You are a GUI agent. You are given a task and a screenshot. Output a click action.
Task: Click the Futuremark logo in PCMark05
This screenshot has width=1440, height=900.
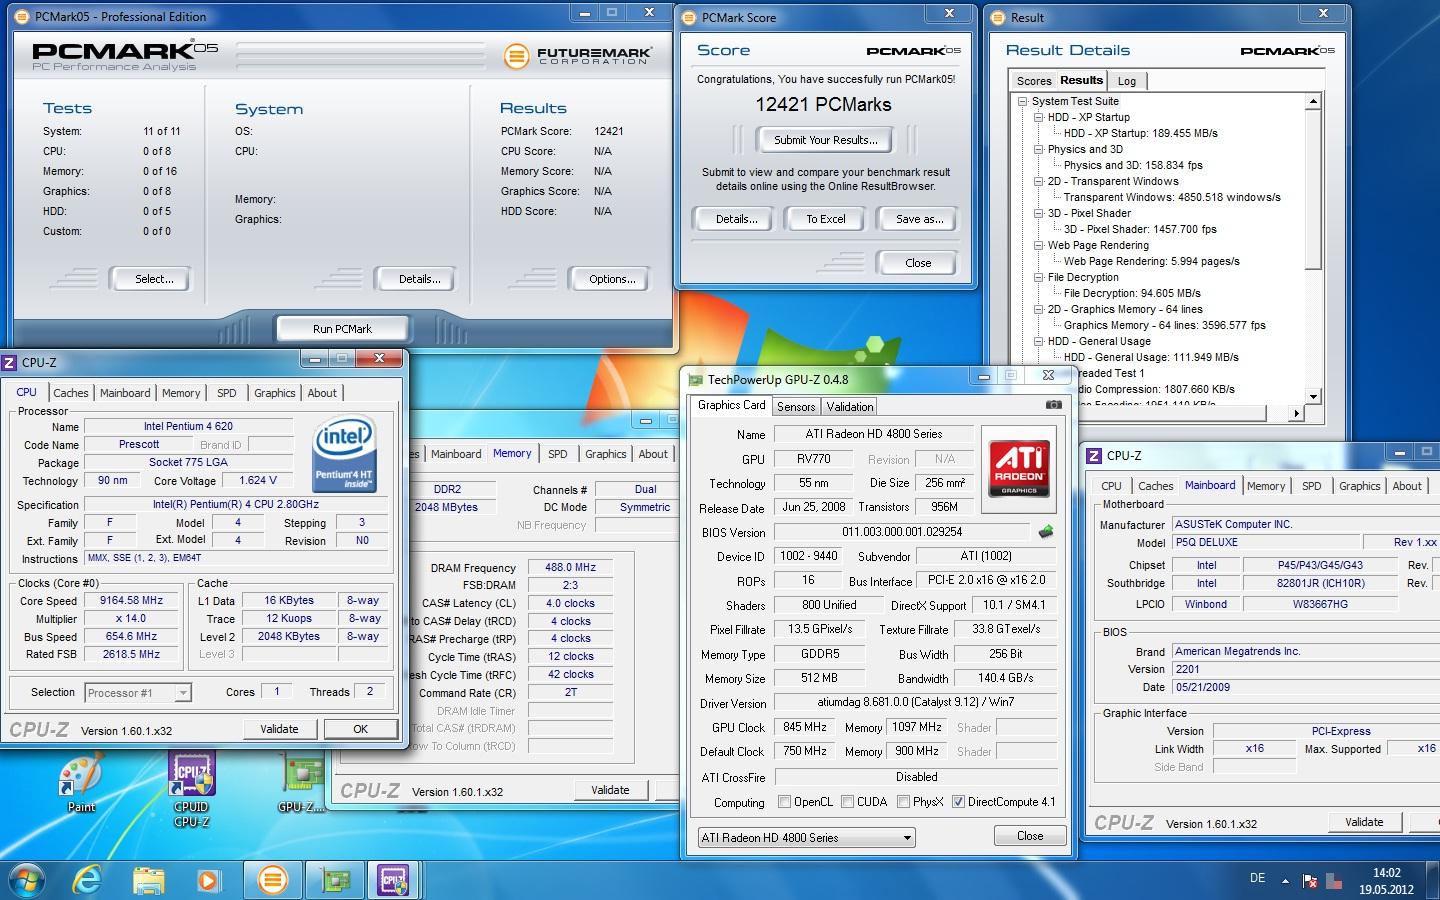[x=577, y=55]
